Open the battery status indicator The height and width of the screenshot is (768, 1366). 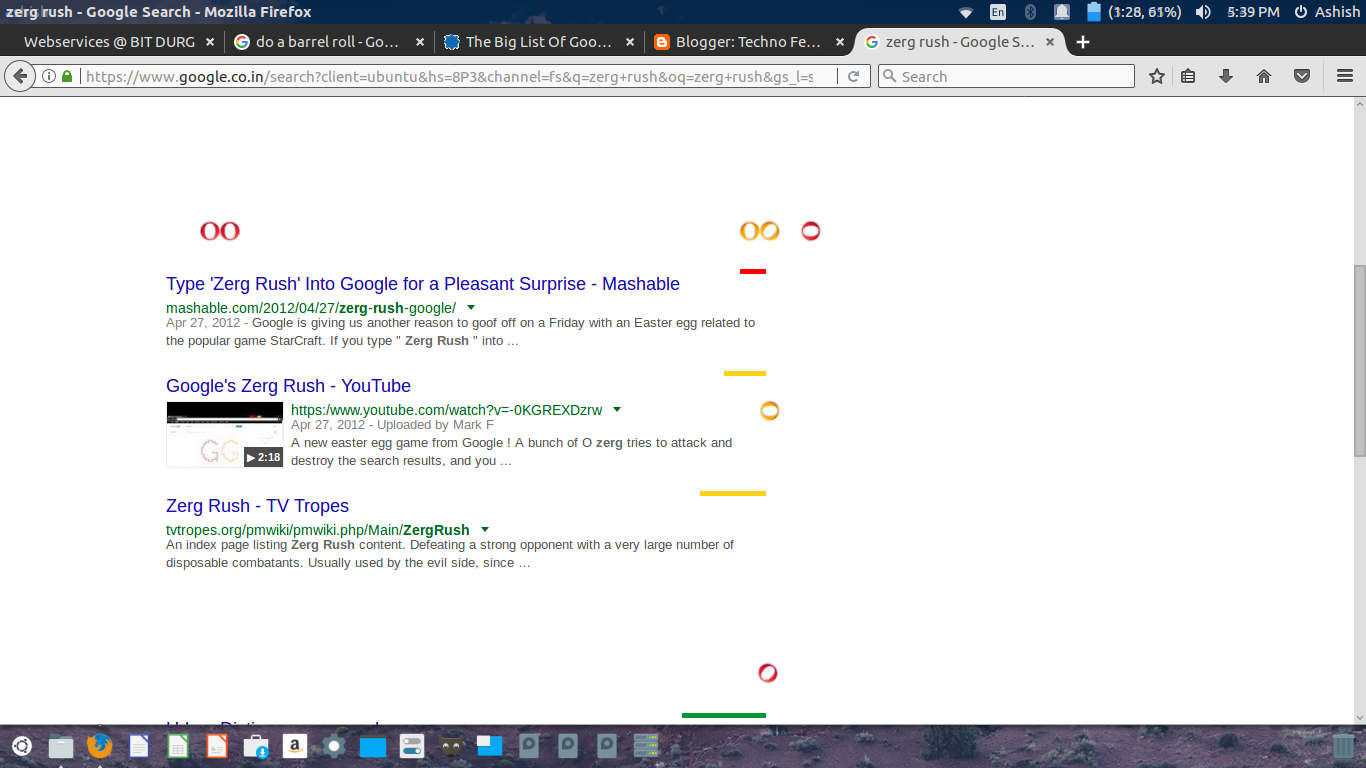click(1134, 12)
